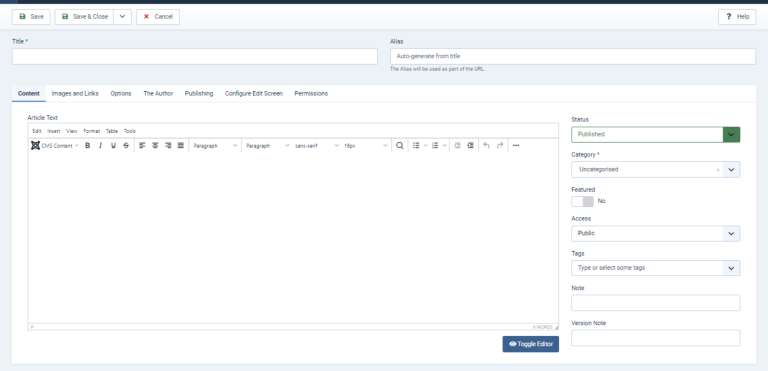Open the Access dropdown

tap(655, 234)
